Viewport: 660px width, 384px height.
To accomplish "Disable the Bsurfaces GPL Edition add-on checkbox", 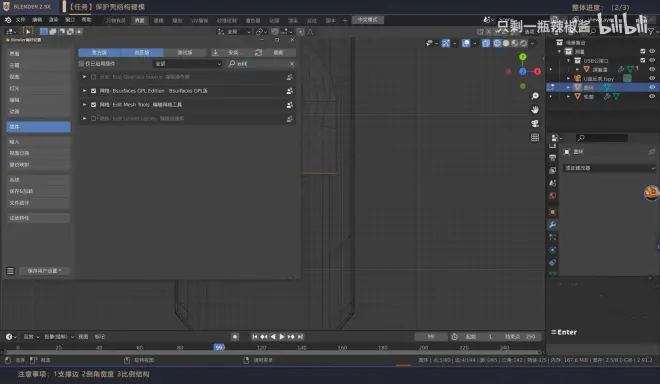I will click(x=93, y=91).
